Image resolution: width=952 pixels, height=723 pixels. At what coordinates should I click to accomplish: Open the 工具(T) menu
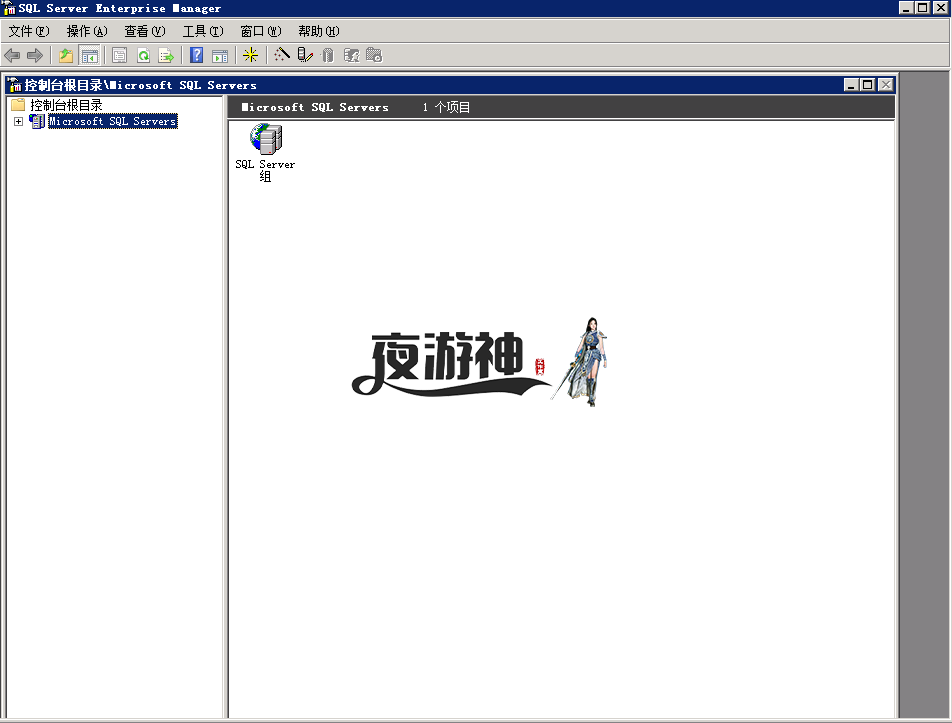click(x=203, y=31)
